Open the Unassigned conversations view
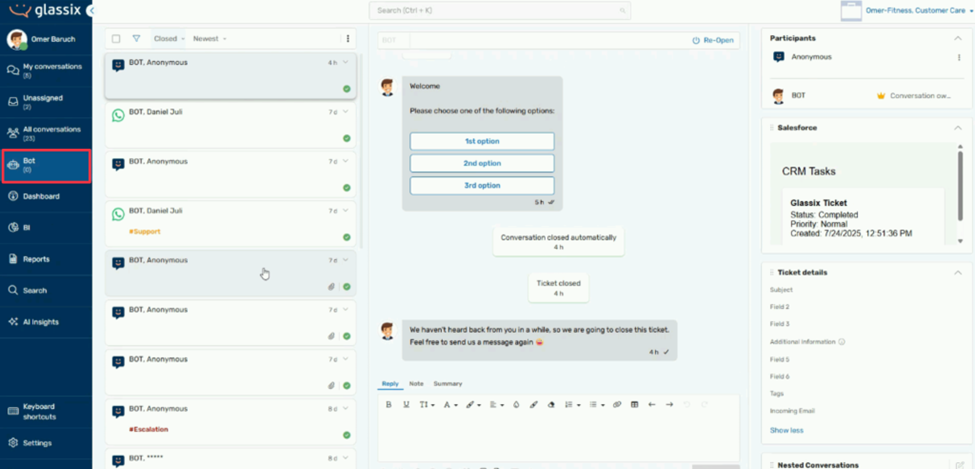Screen dimensions: 975x469 point(45,101)
